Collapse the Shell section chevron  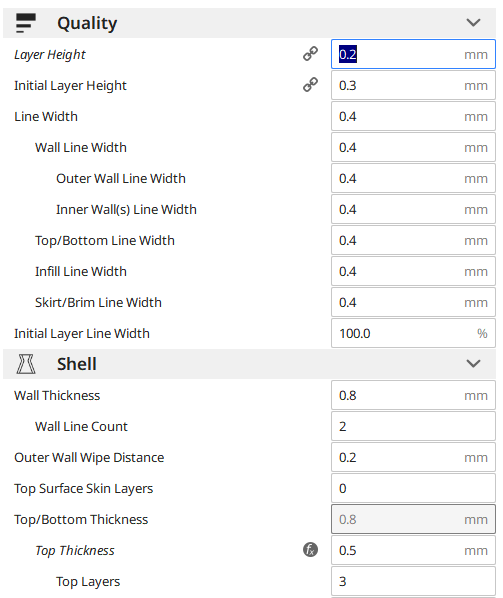coord(473,363)
